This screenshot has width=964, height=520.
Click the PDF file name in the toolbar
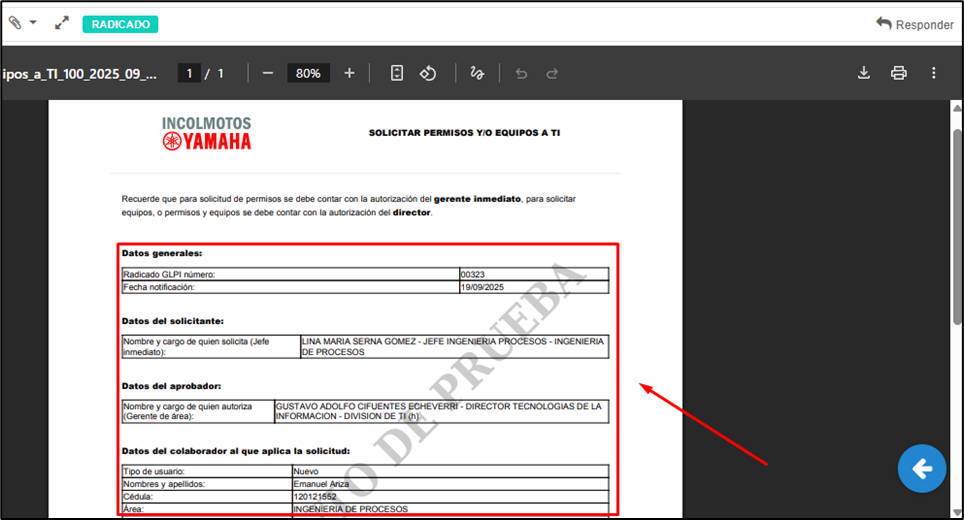point(80,73)
